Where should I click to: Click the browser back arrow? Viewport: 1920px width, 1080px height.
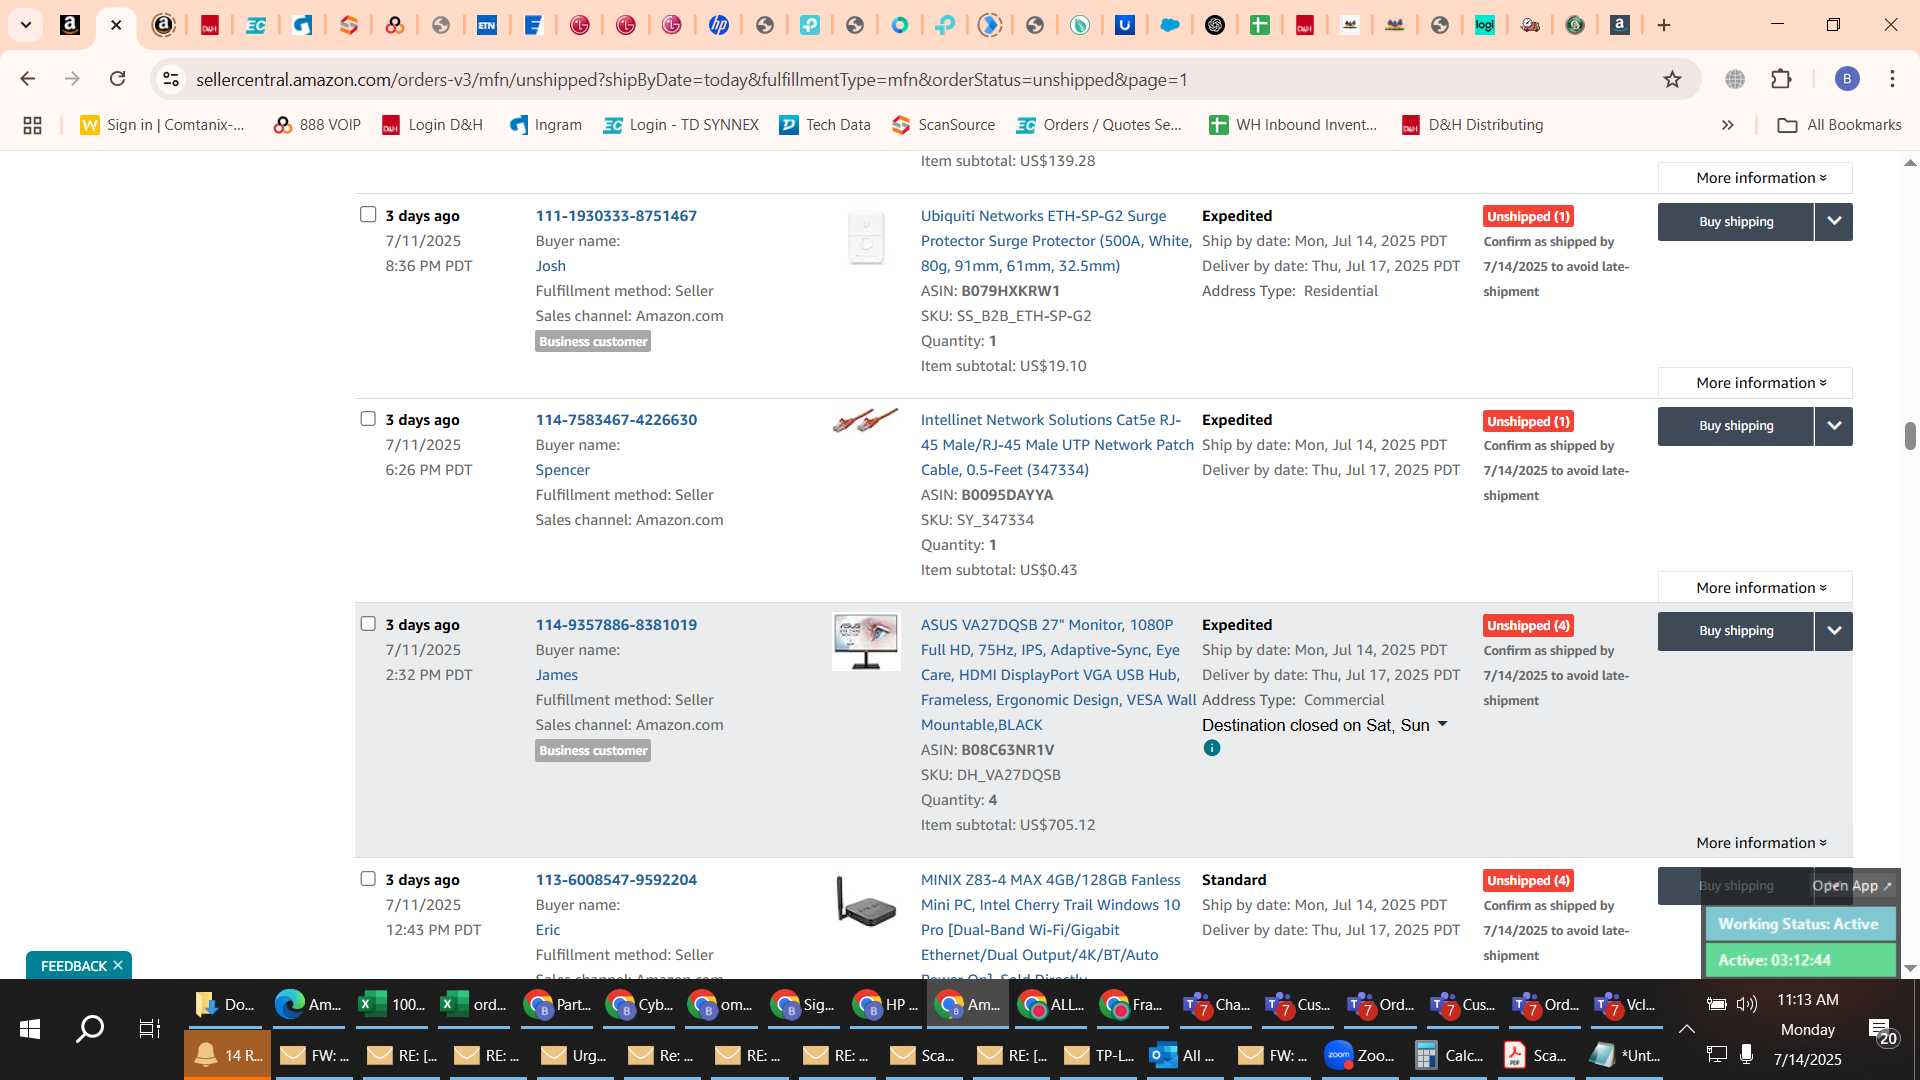[27, 79]
